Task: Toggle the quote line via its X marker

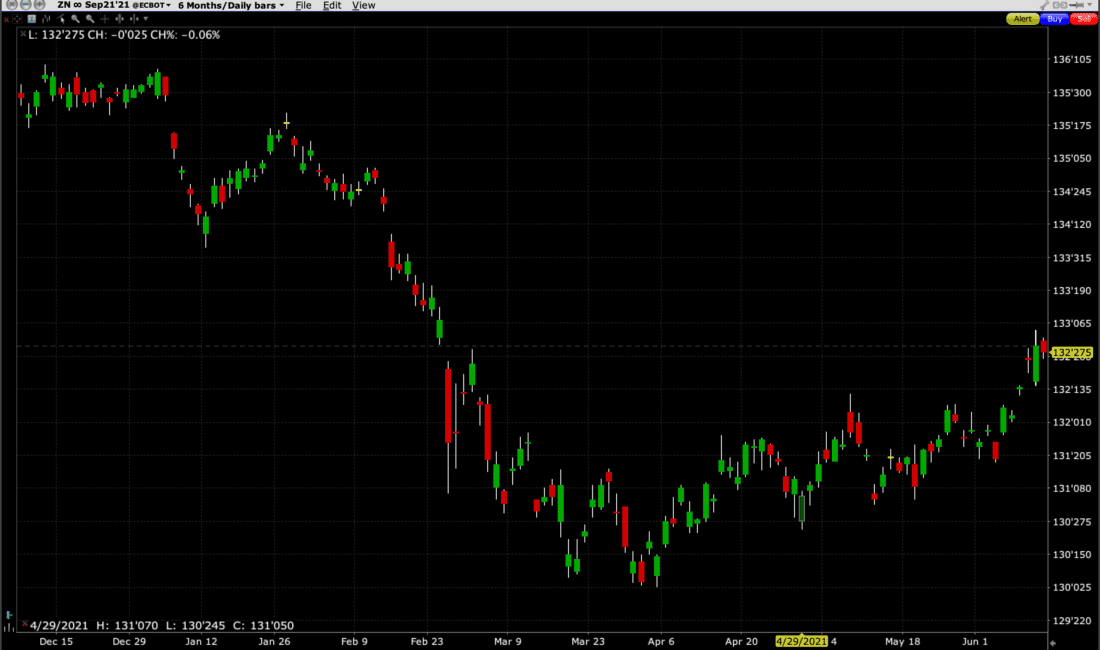Action: coord(23,34)
